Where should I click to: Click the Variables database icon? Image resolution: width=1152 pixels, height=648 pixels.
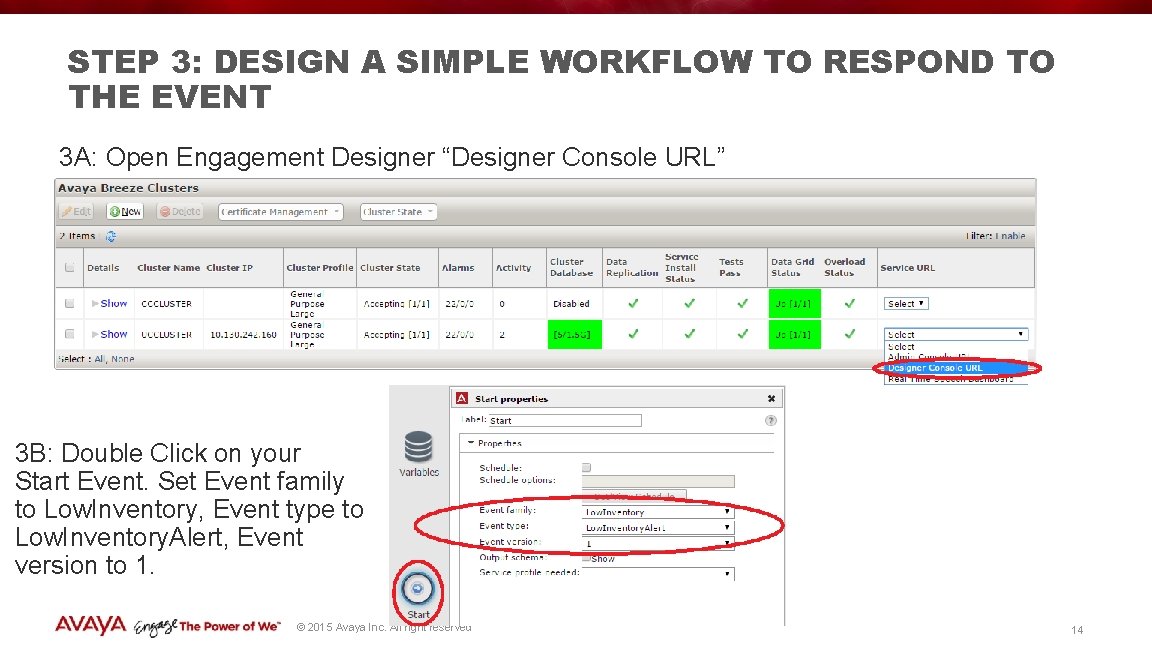pos(418,447)
